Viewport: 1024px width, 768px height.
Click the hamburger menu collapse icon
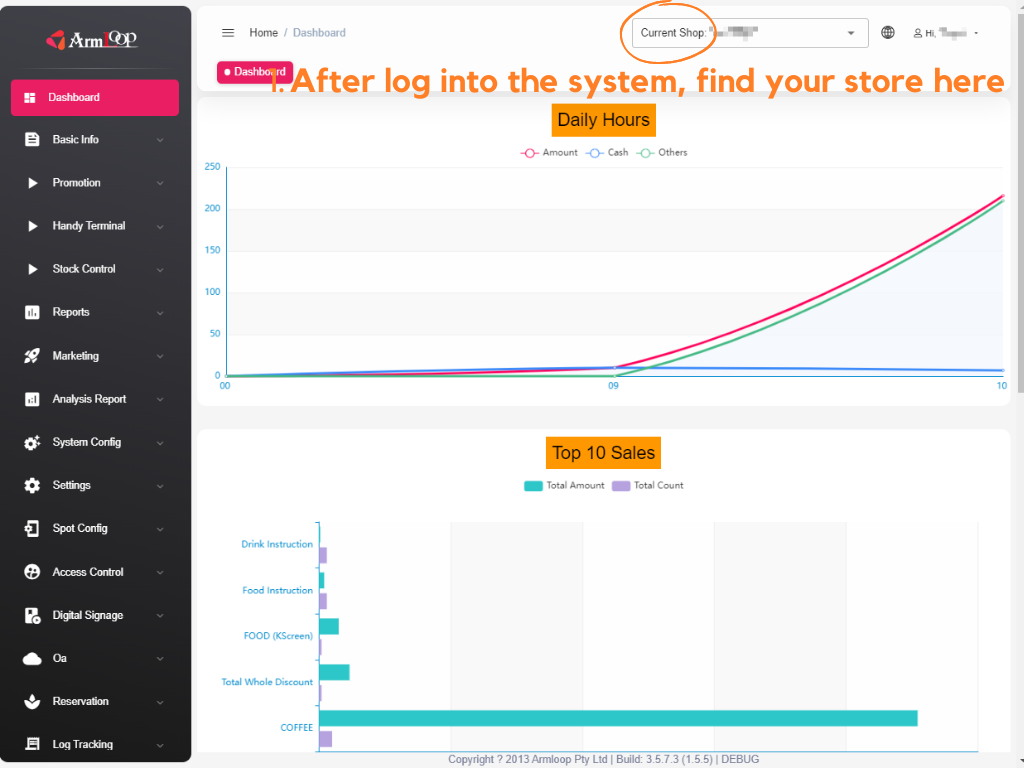coord(228,33)
